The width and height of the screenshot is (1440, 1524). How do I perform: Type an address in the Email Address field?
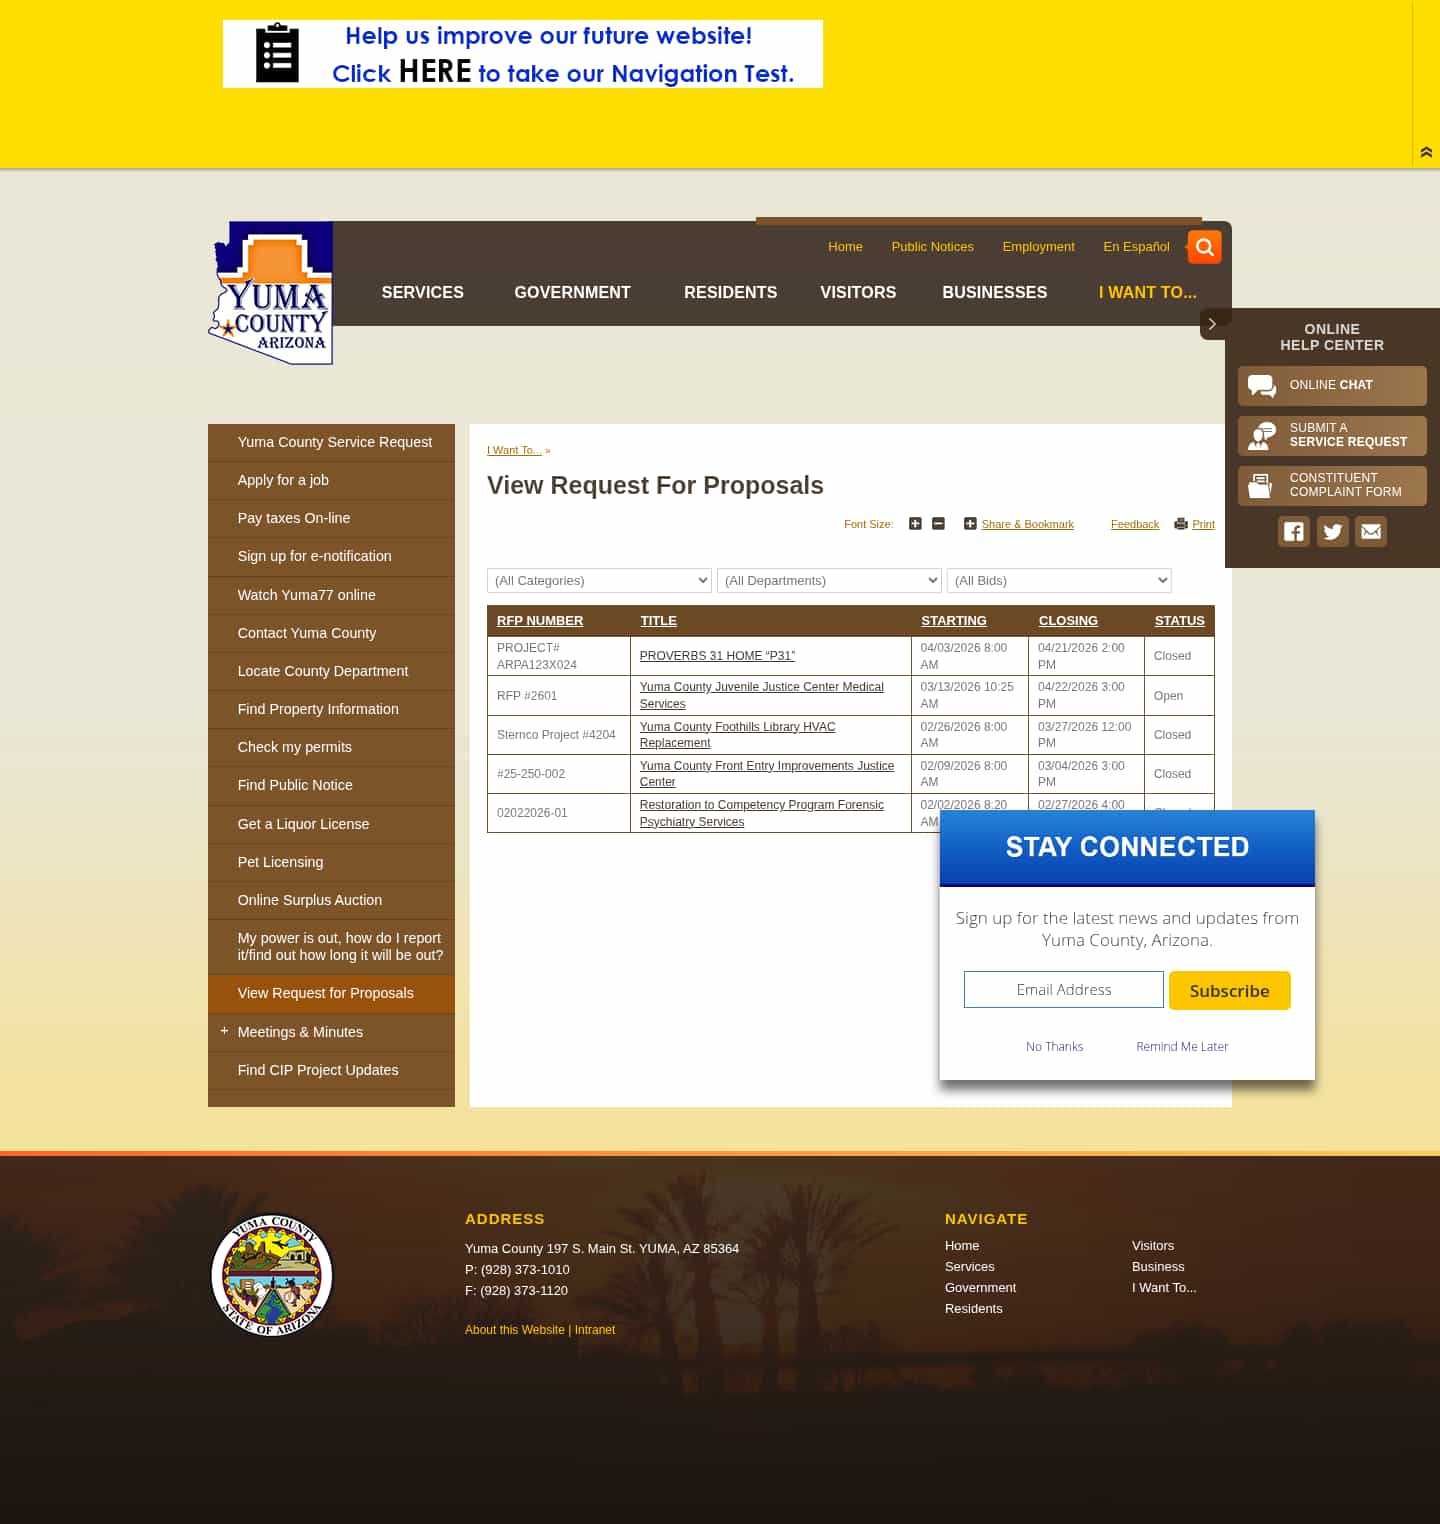click(1063, 989)
